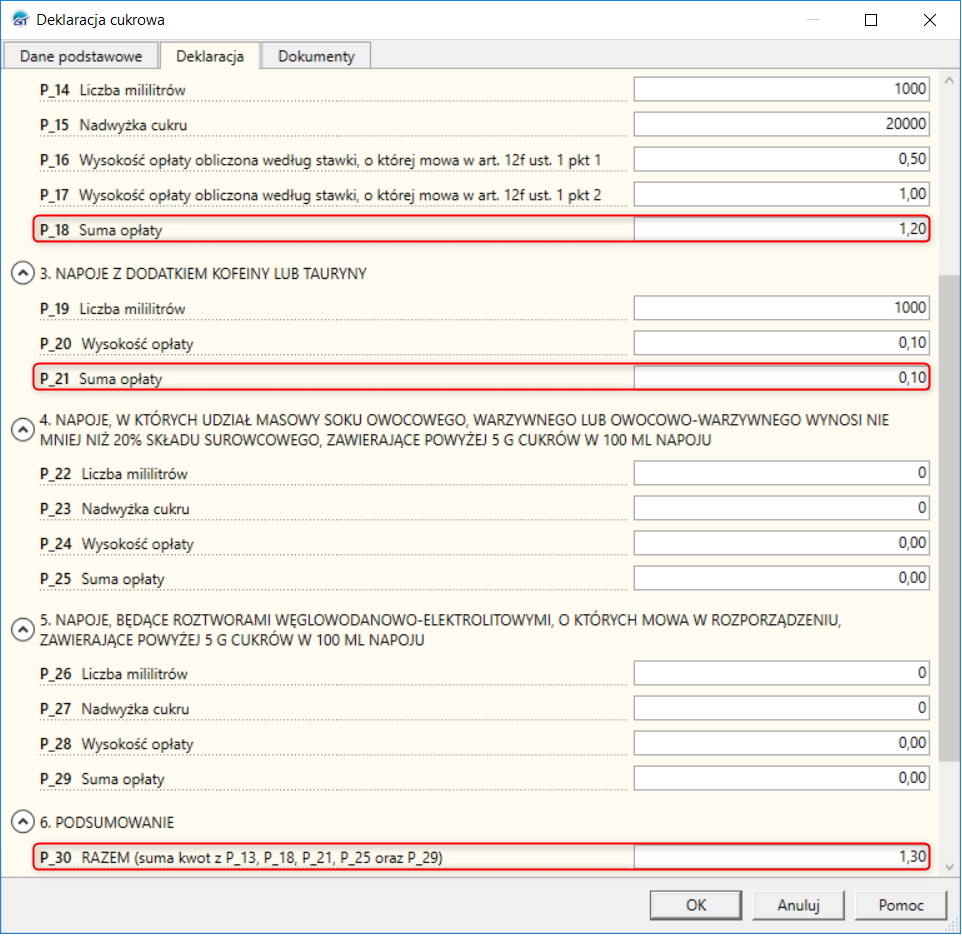962x936 pixels.
Task: Click the P_22 Liczba mililitrów field
Action: [x=782, y=473]
